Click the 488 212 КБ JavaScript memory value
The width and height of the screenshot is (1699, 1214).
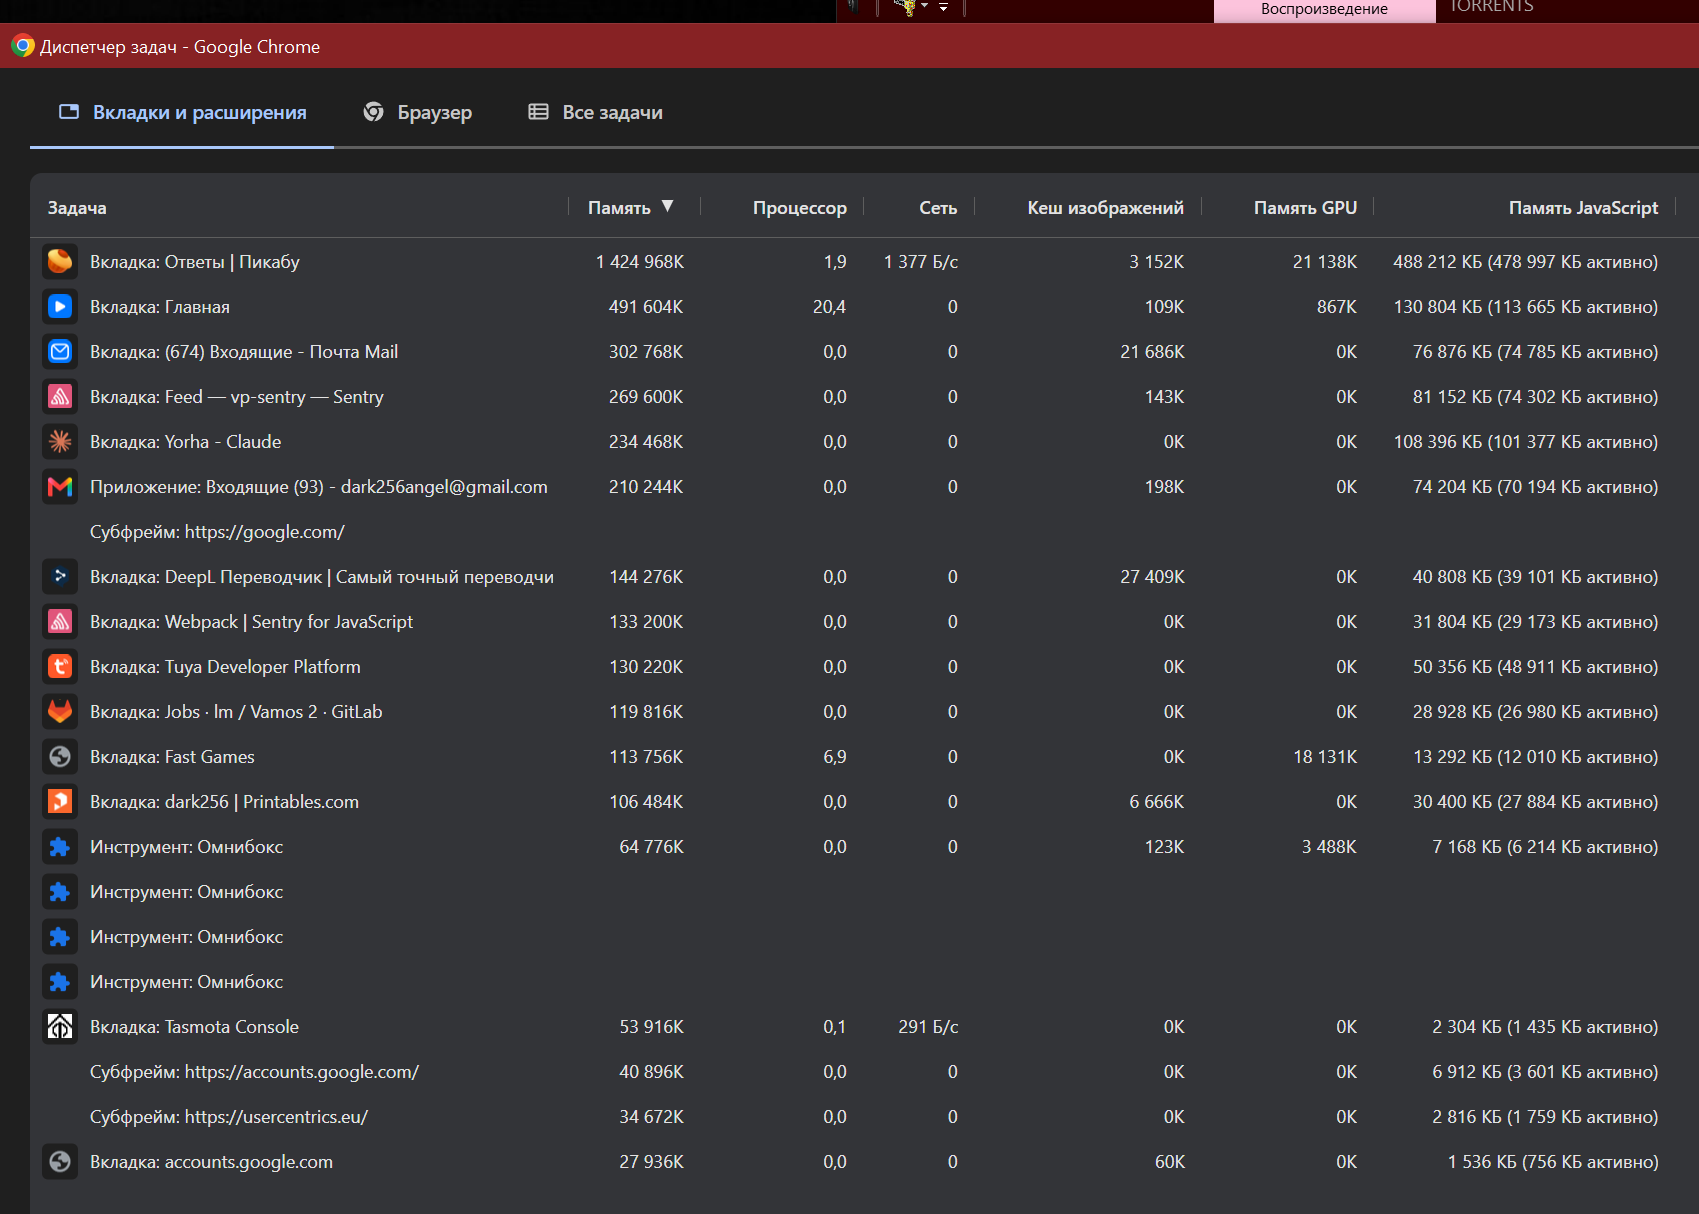[1525, 262]
